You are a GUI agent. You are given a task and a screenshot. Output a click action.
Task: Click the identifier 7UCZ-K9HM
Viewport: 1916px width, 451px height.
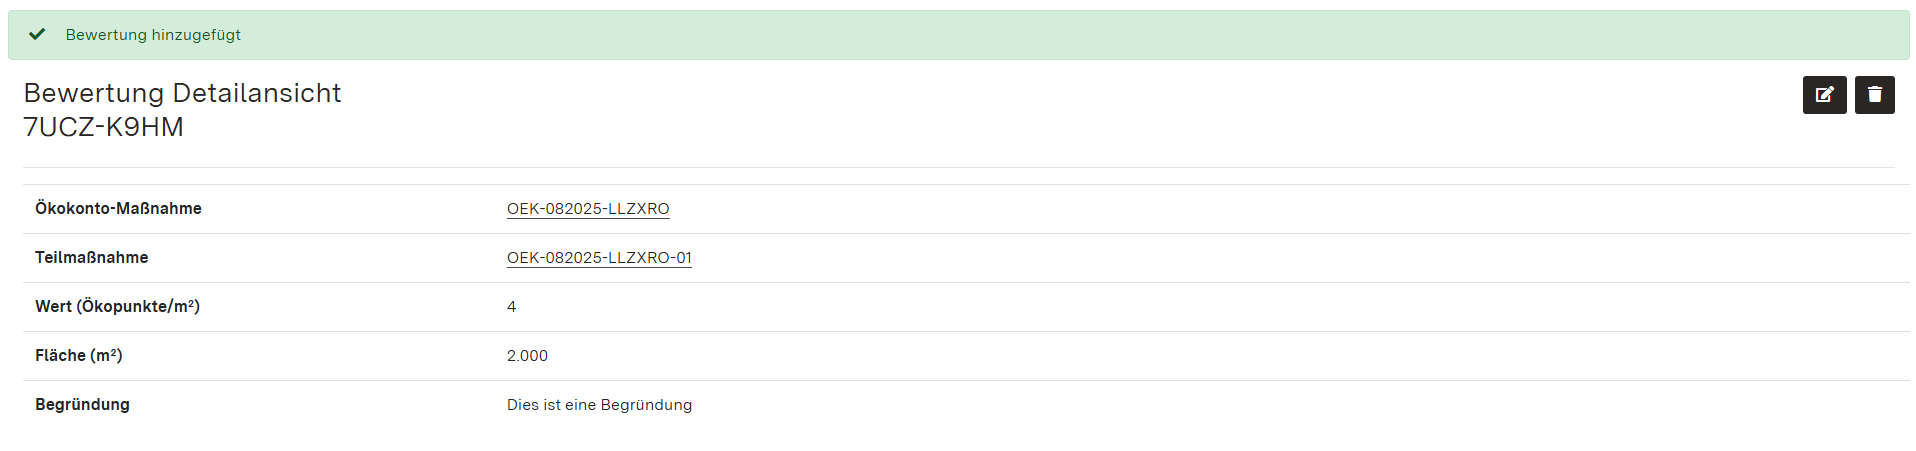103,127
